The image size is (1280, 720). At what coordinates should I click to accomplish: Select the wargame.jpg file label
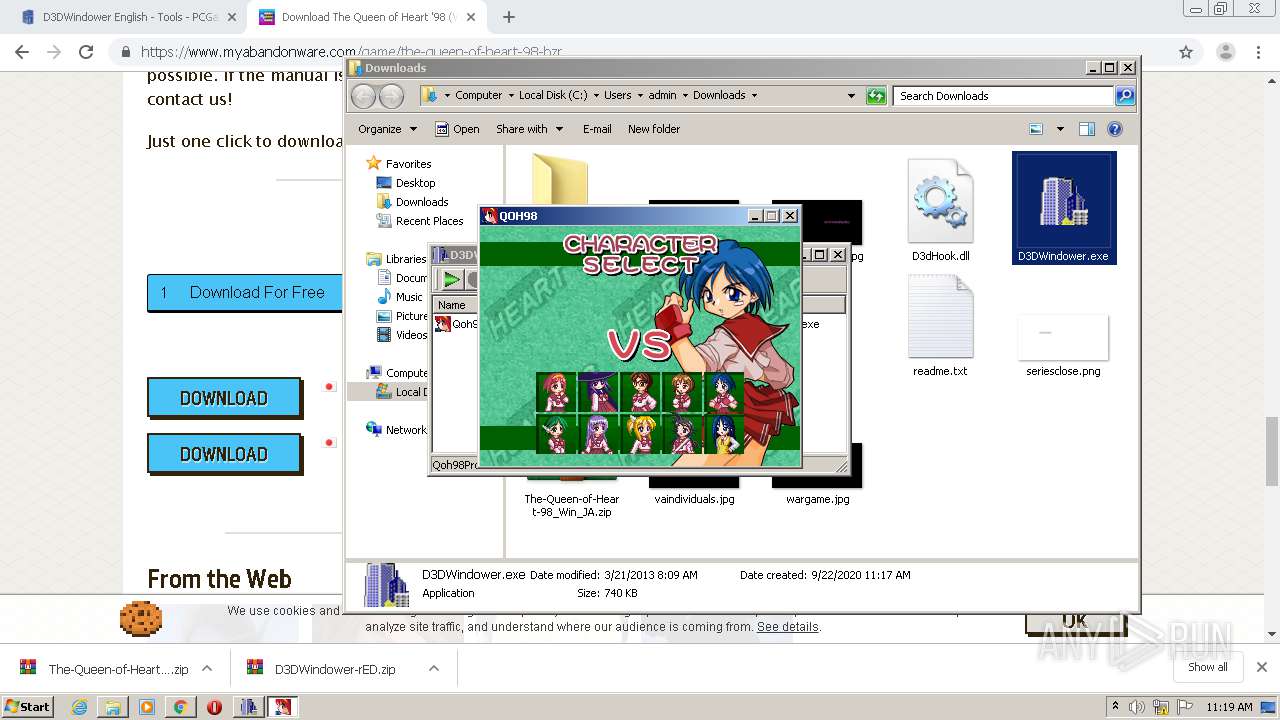click(817, 499)
